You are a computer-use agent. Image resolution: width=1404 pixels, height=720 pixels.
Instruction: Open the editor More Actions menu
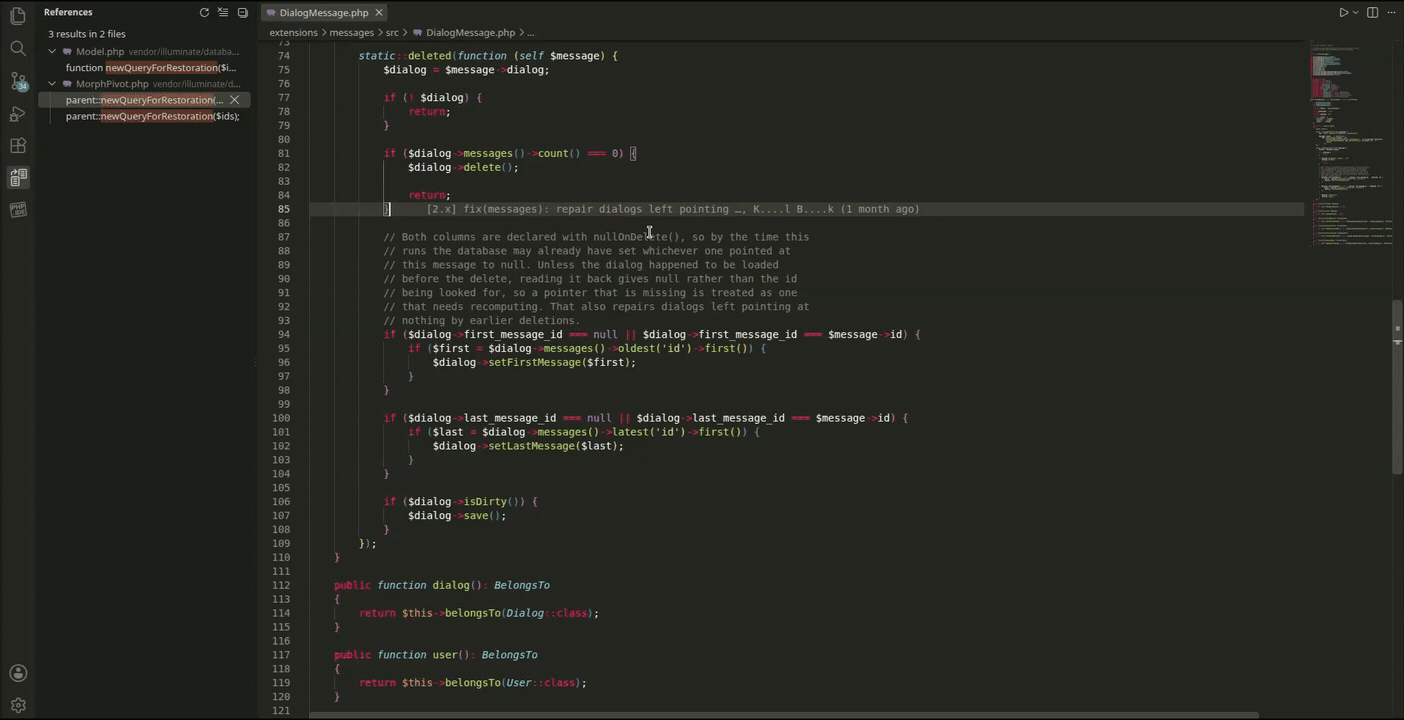(1391, 12)
